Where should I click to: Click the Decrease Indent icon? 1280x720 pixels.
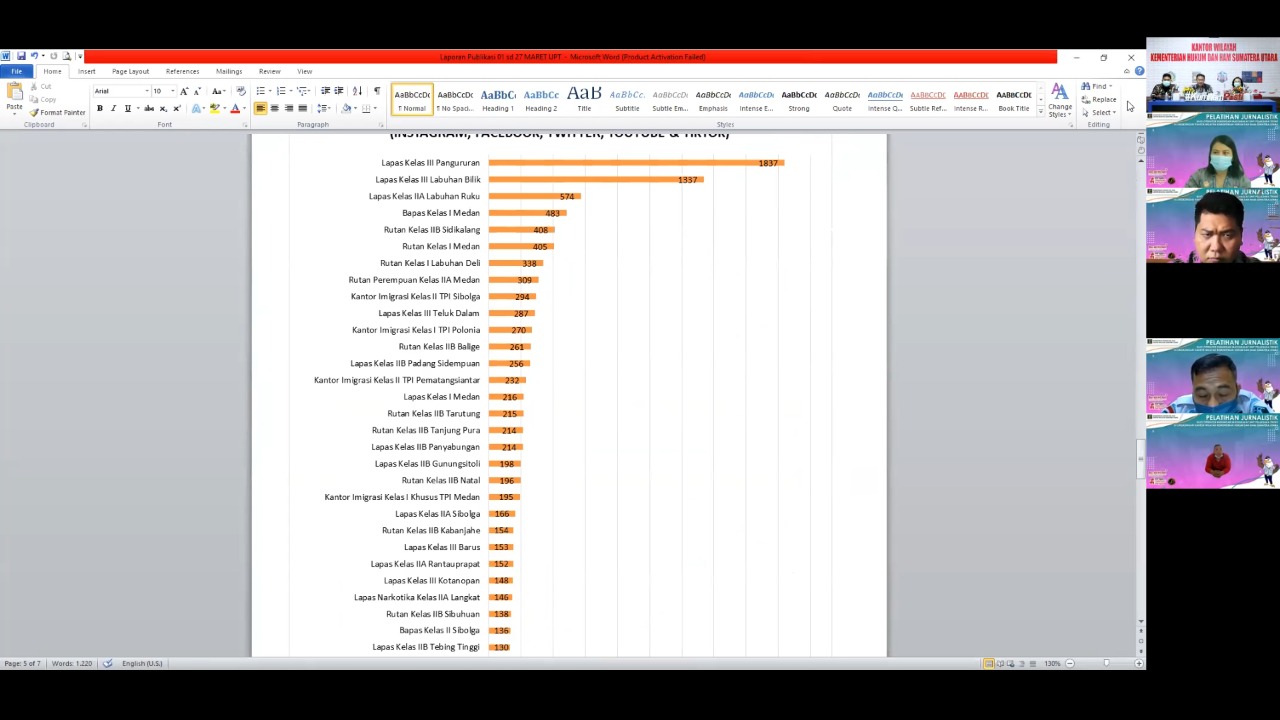point(325,91)
